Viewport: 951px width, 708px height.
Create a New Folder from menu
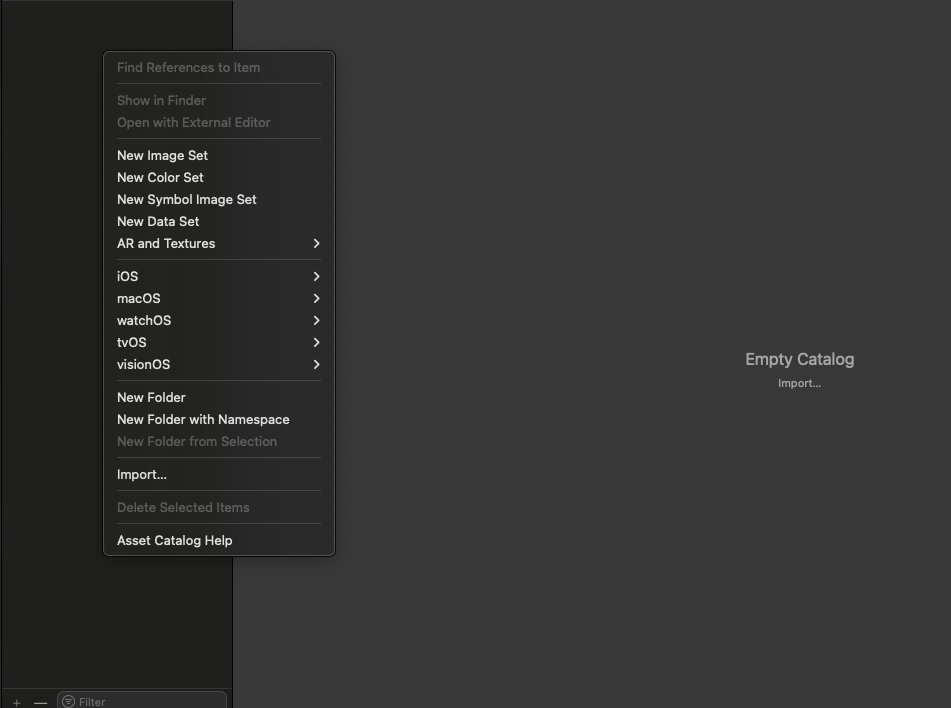point(218,397)
